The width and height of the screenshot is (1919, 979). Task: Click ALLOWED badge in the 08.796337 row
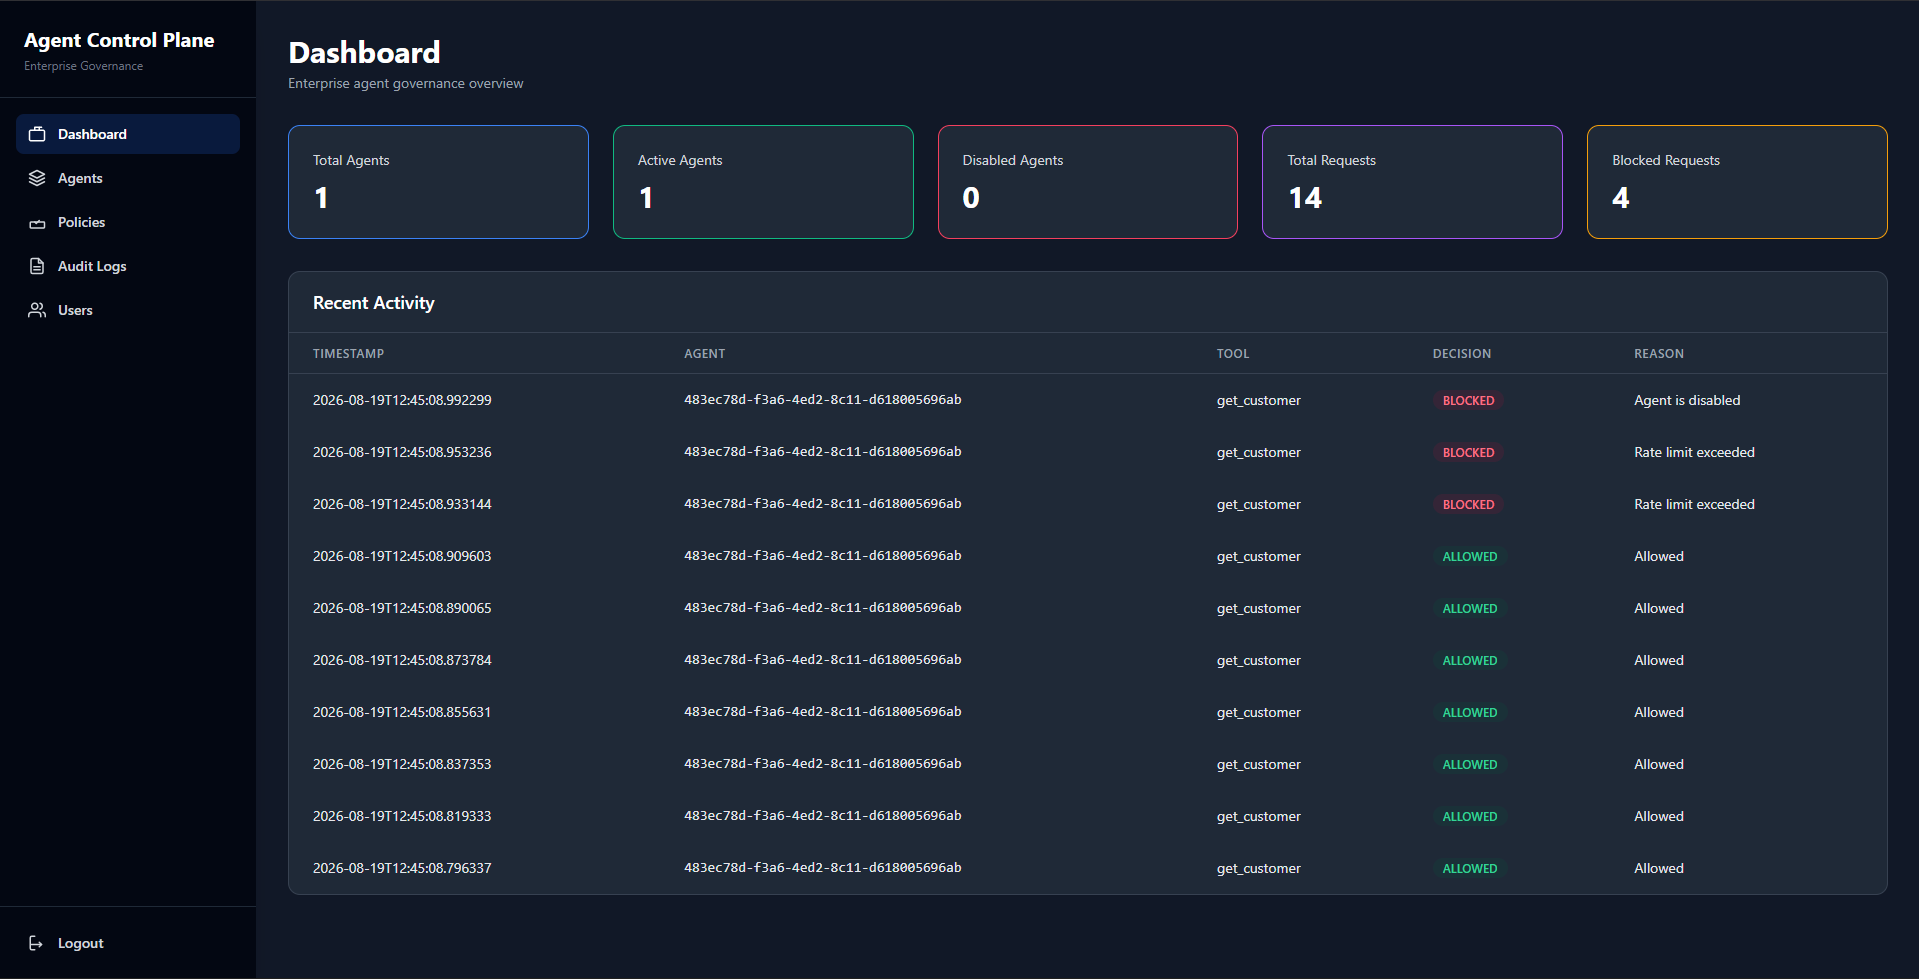point(1470,868)
